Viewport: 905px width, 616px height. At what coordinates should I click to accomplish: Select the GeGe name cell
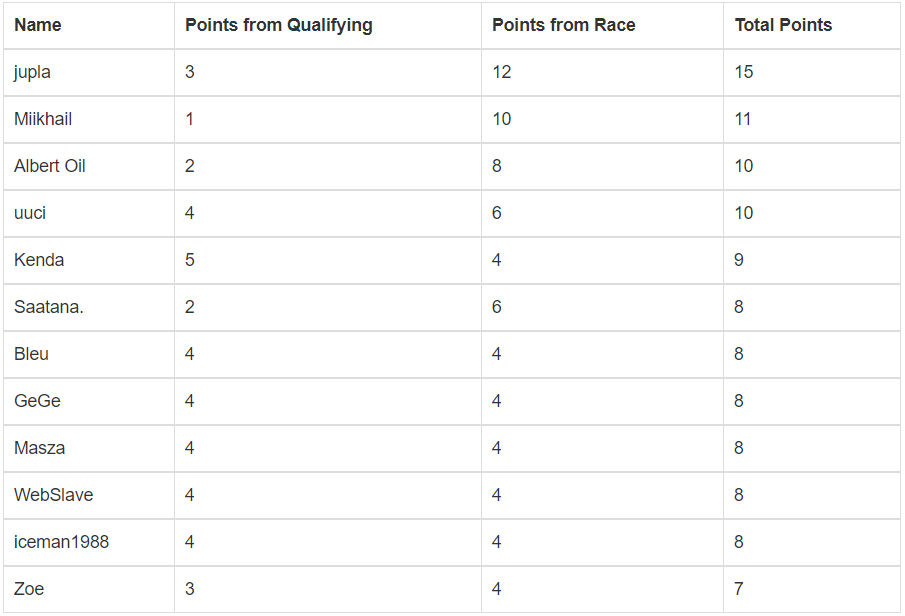[37, 401]
